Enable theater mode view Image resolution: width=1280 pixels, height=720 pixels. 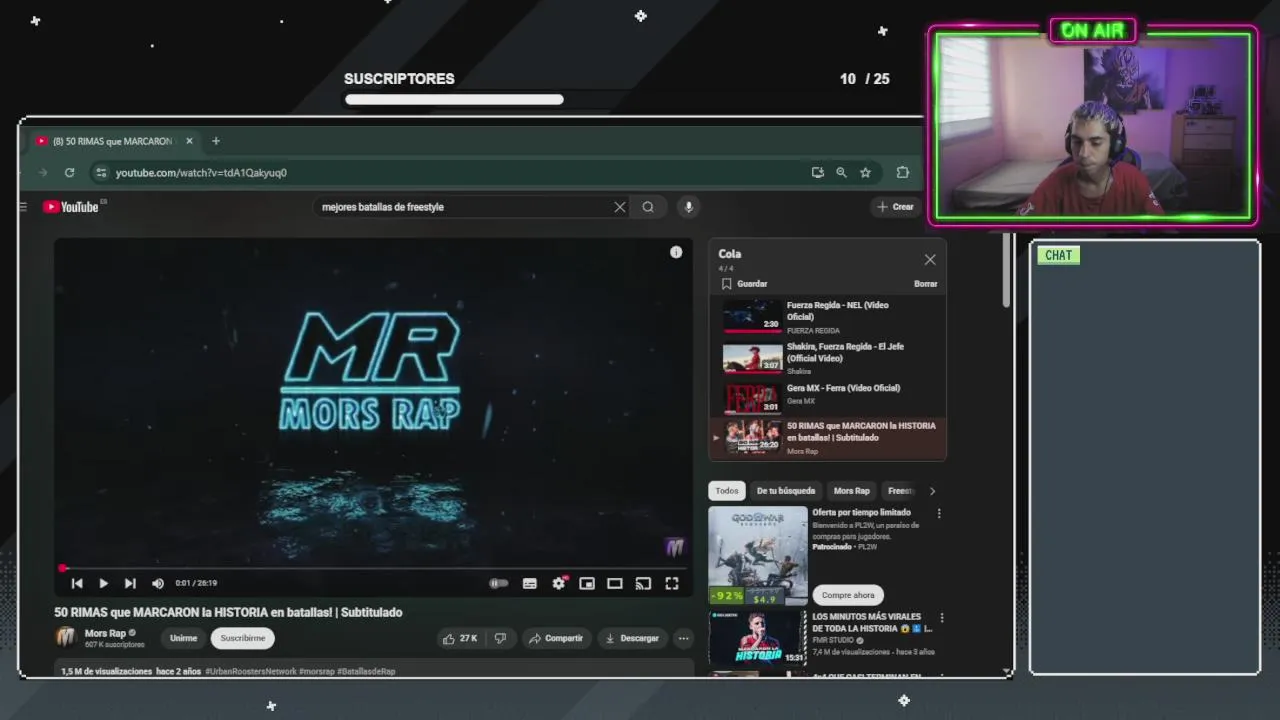pyautogui.click(x=615, y=583)
